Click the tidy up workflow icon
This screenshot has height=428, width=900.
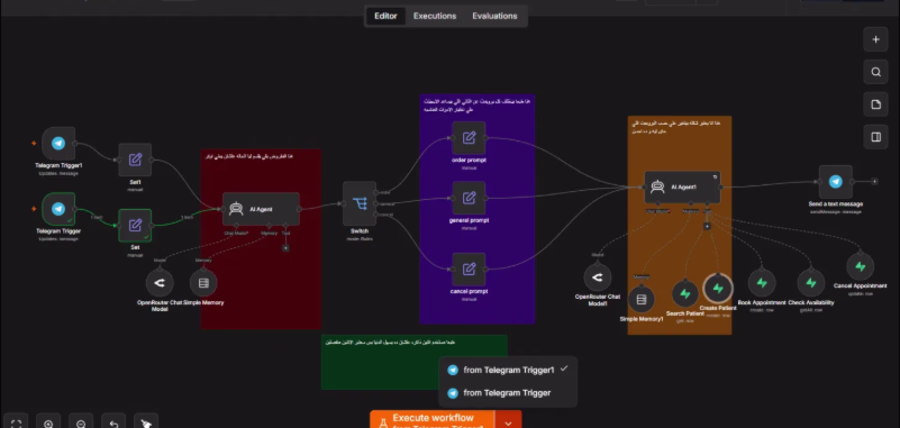pos(146,423)
